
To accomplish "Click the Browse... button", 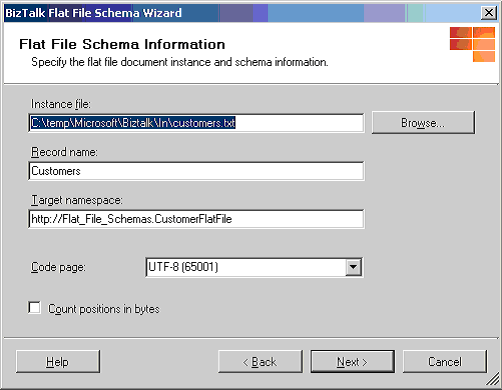I will coord(423,123).
